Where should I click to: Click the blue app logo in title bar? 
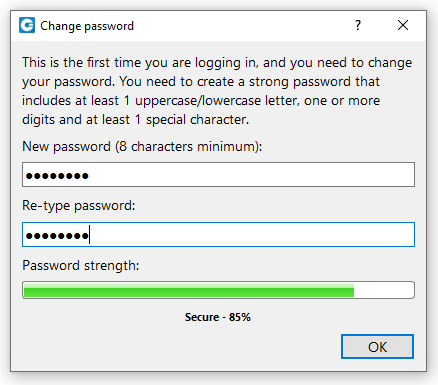pyautogui.click(x=27, y=25)
